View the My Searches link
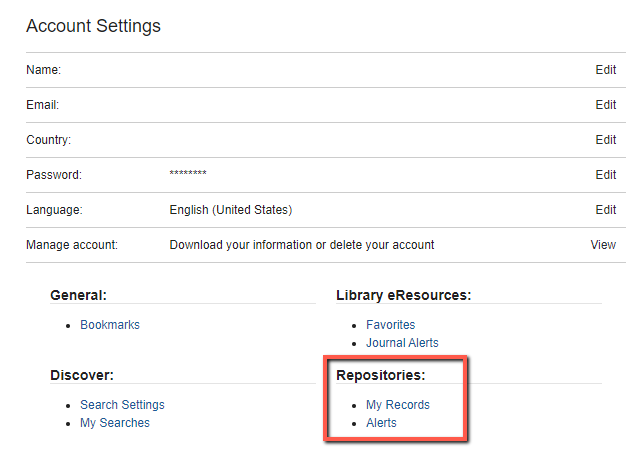644x457 pixels. pos(115,423)
